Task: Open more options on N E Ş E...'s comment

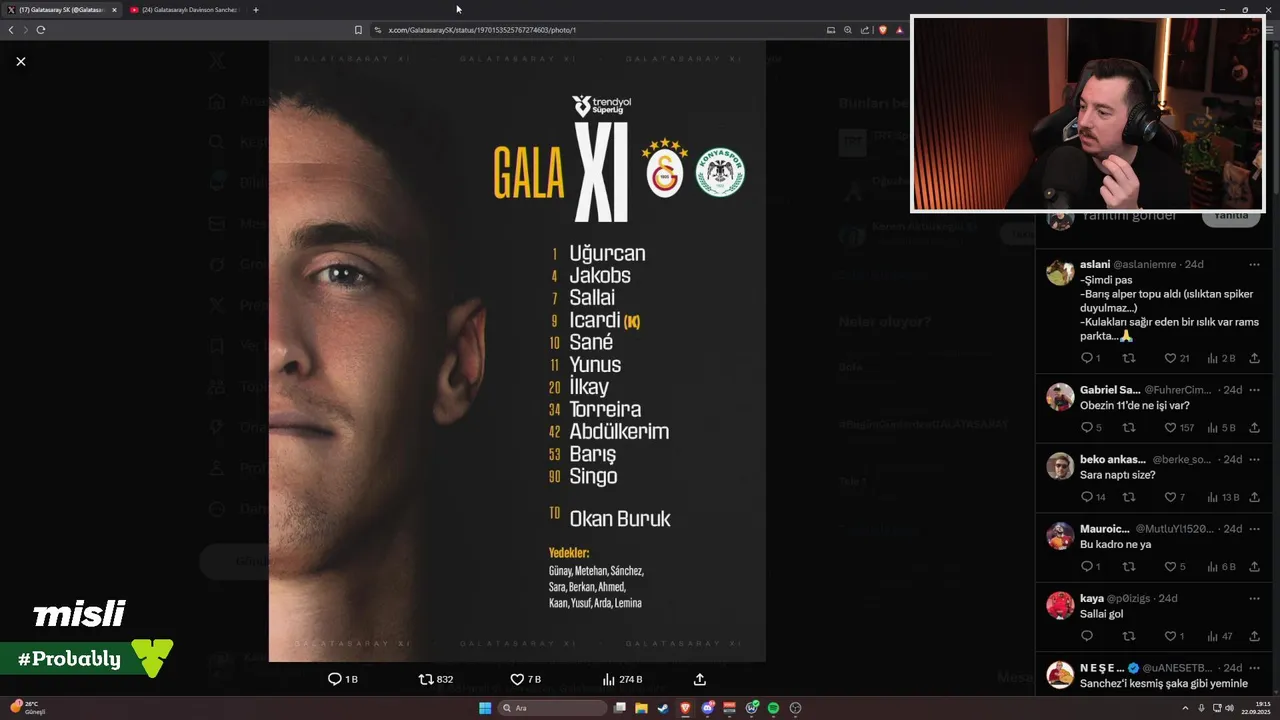Action: click(1254, 668)
